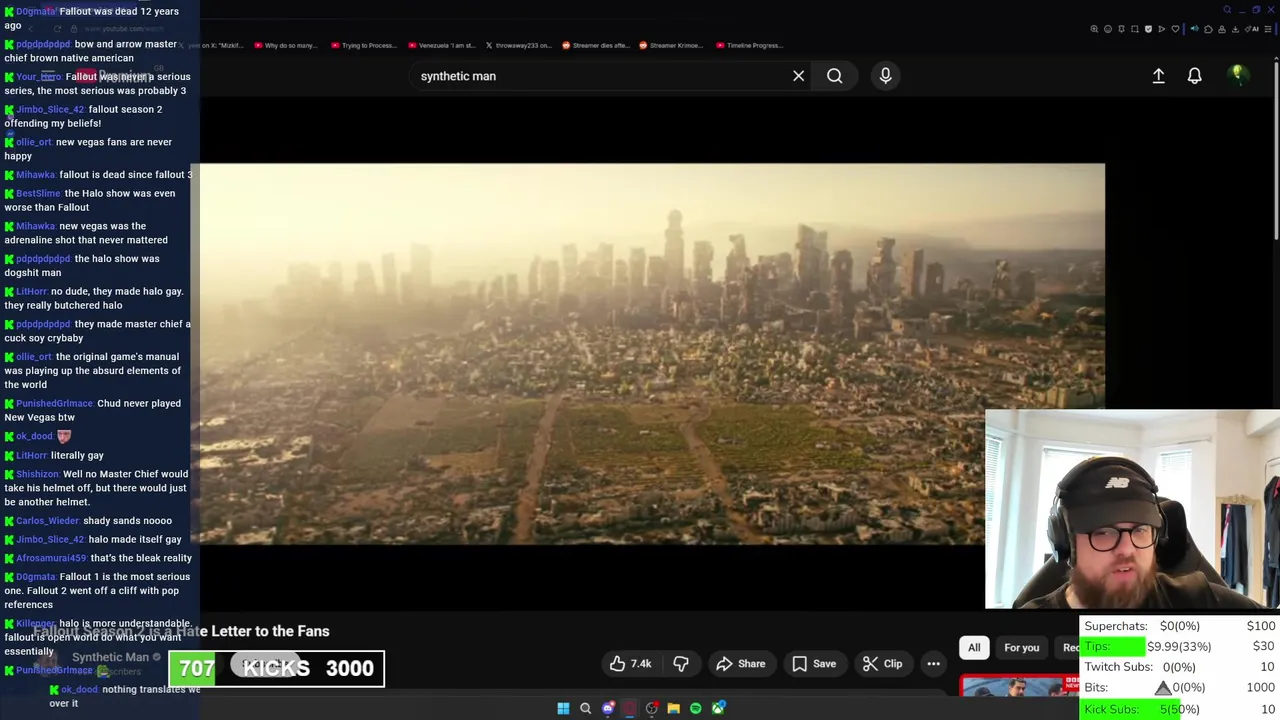Image resolution: width=1280 pixels, height=720 pixels.
Task: Start voice search with the microphone icon
Action: 885,76
